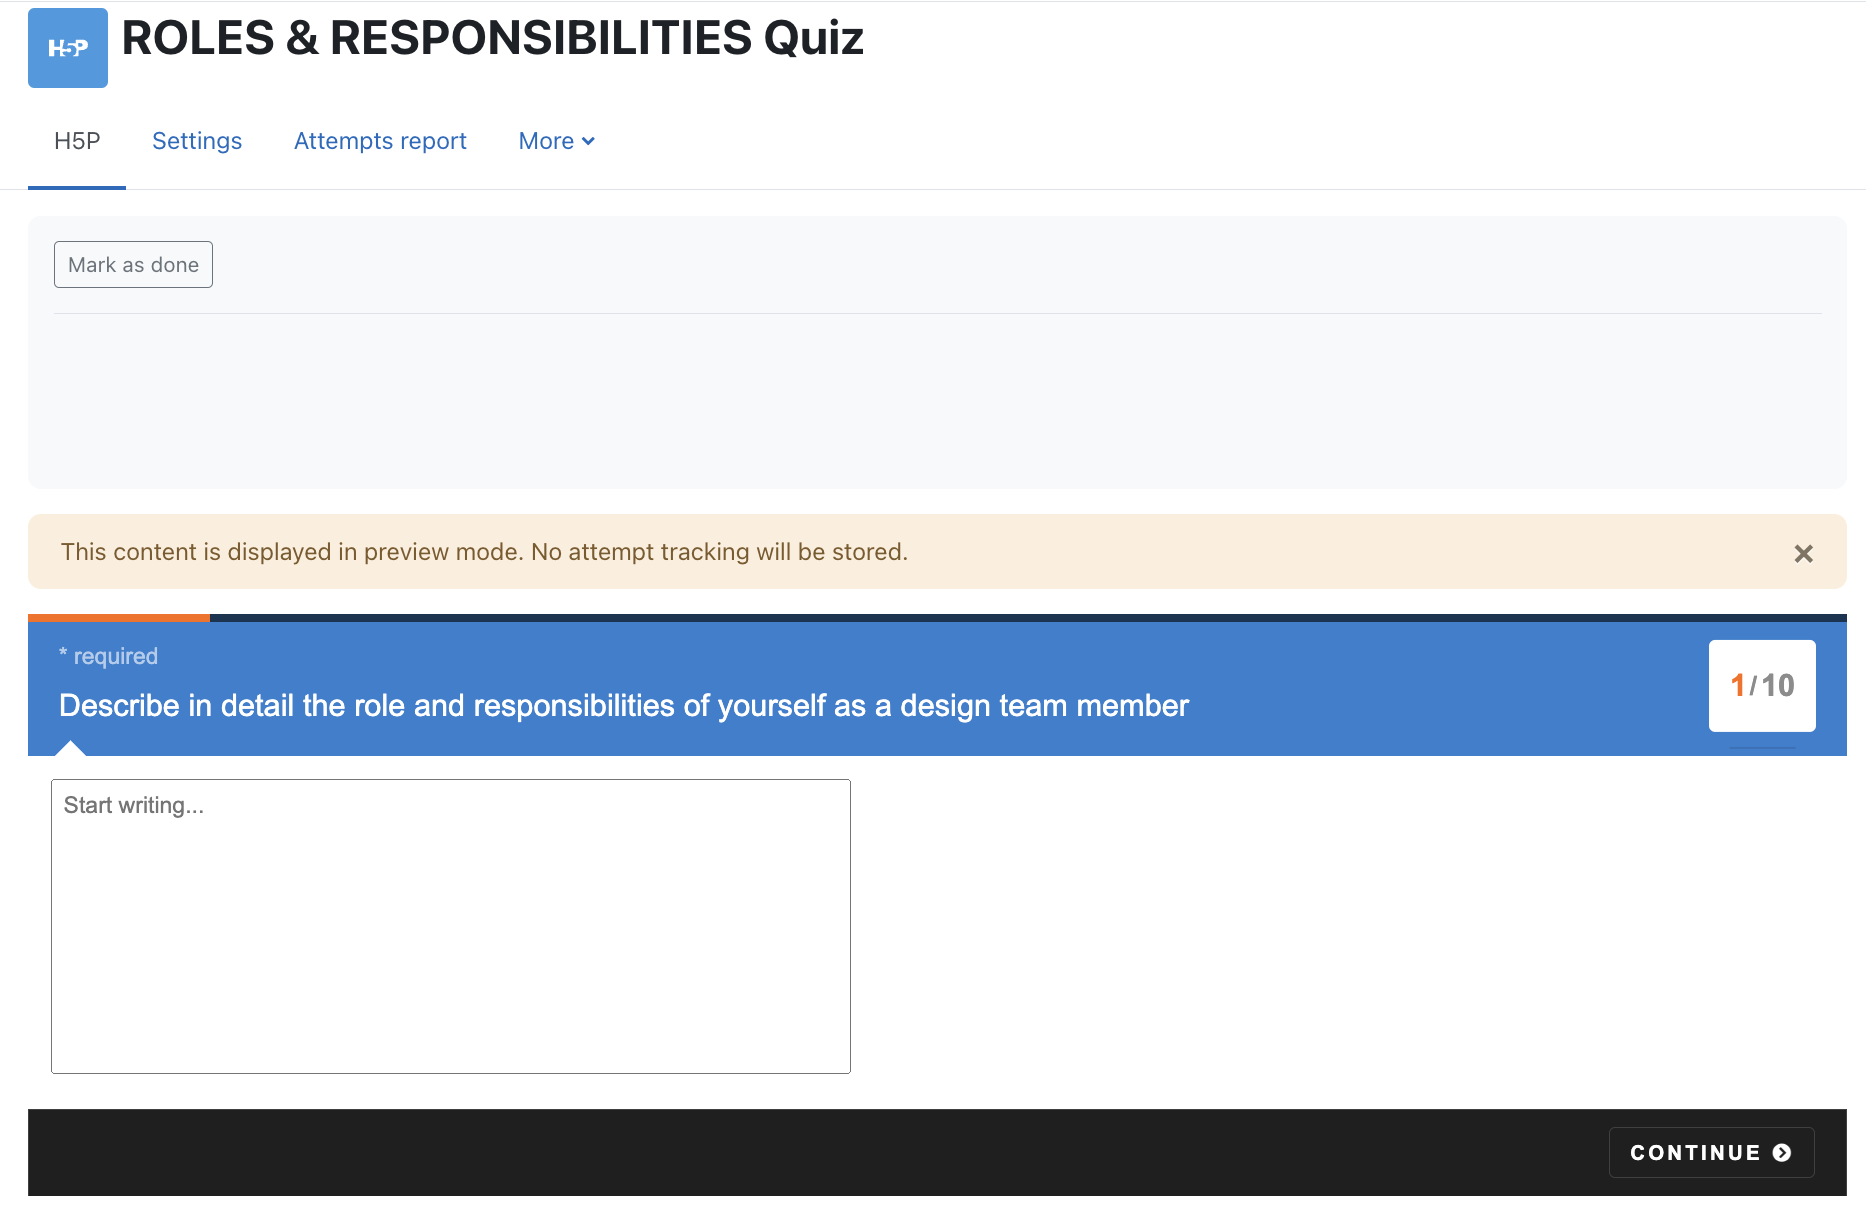
Task: Click the 1/10 question counter
Action: tap(1762, 686)
